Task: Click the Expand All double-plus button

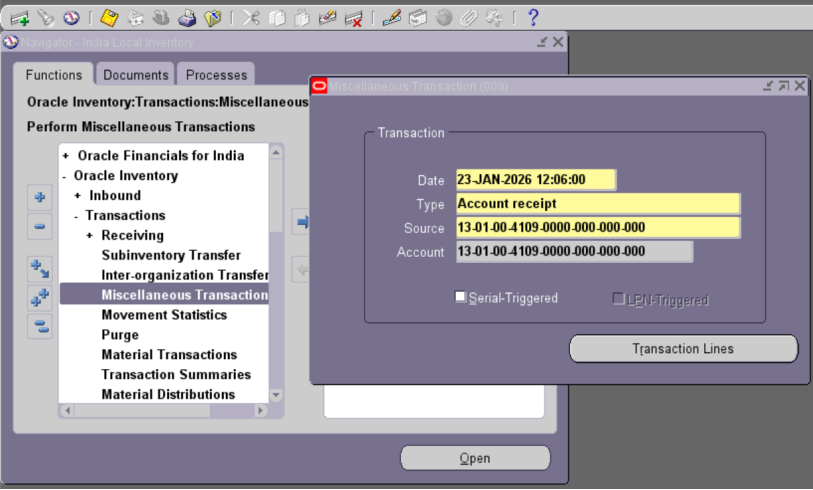Action: 40,298
